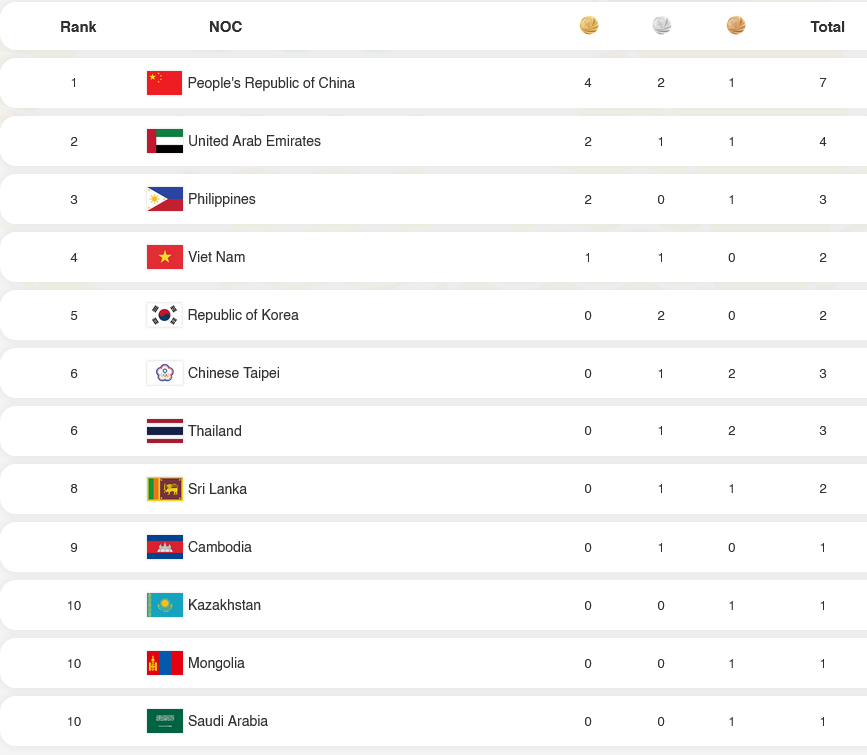
Task: Click the silver medal column icon
Action: click(661, 26)
